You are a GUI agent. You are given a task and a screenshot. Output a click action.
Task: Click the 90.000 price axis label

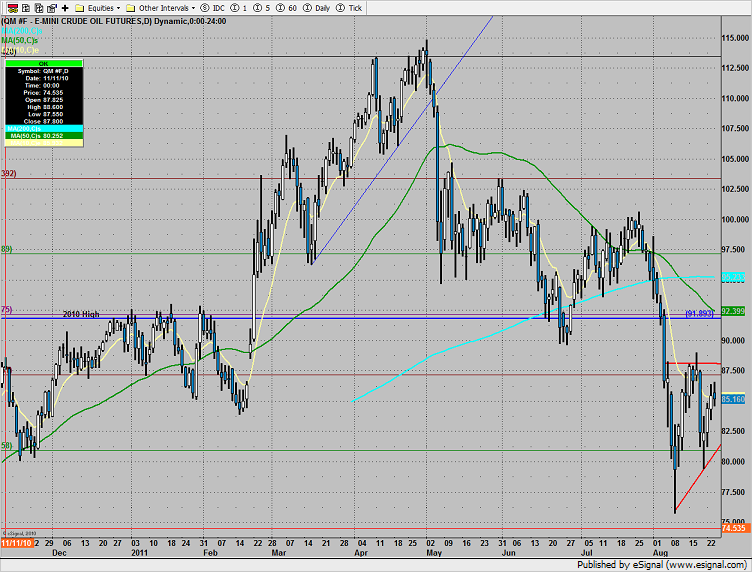[733, 340]
